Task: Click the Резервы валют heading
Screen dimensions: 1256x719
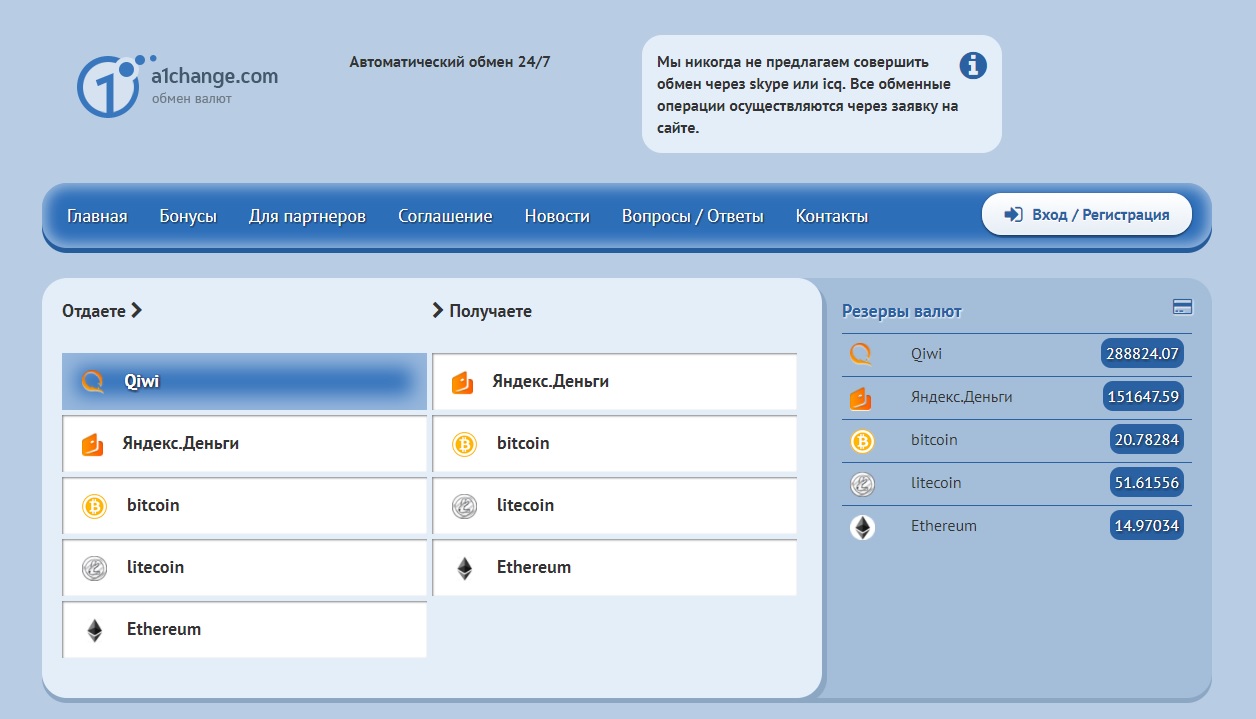Action: [902, 311]
